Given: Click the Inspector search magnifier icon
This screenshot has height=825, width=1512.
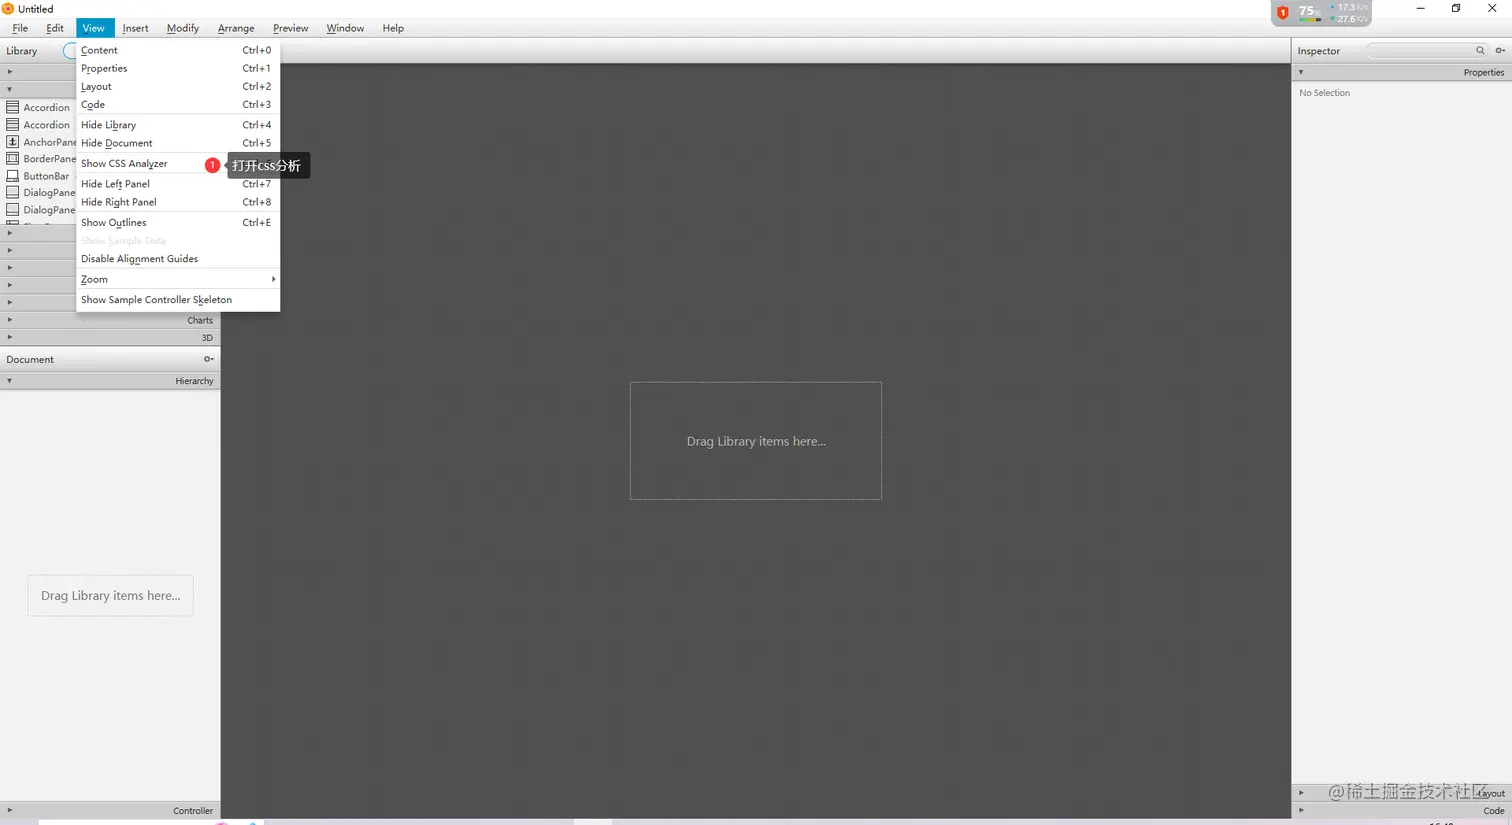Looking at the screenshot, I should [1481, 50].
